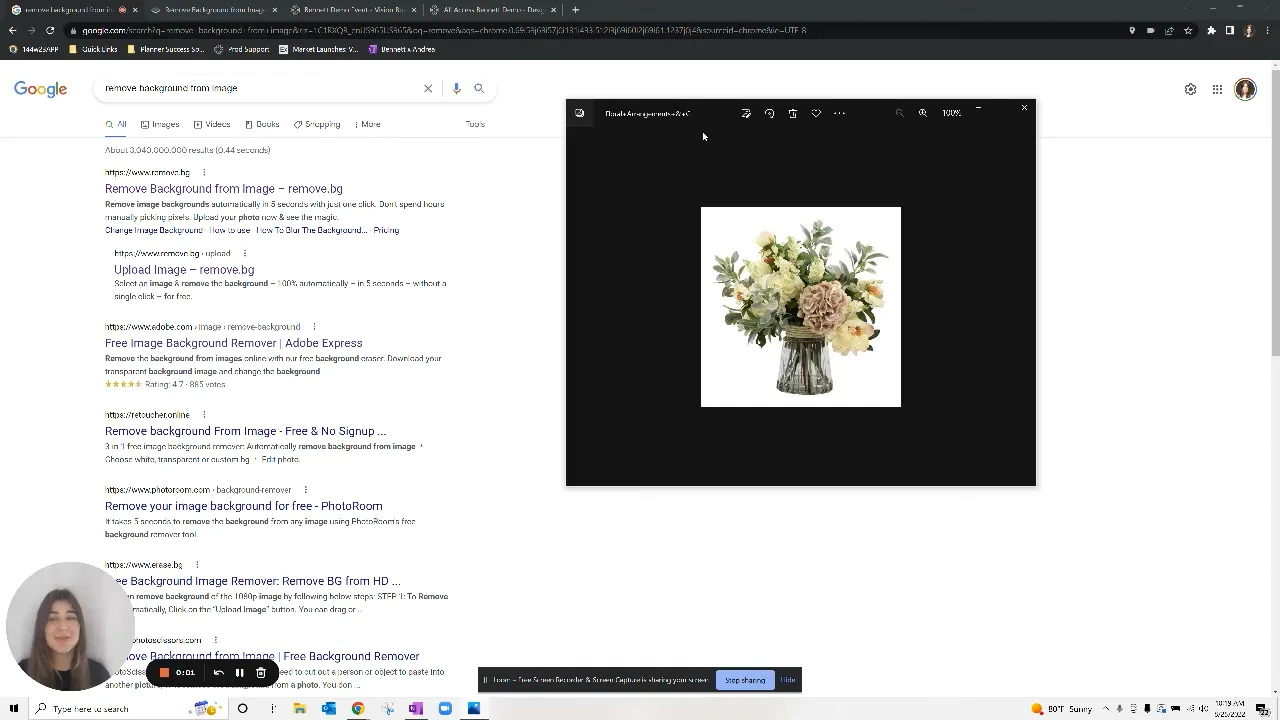The height and width of the screenshot is (720, 1280).
Task: Open the More search filters menu
Action: [367, 124]
